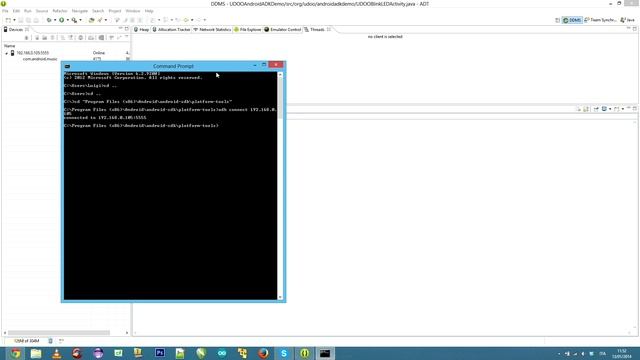The image size is (640, 360).
Task: Open the Run menu
Action: click(x=27, y=11)
